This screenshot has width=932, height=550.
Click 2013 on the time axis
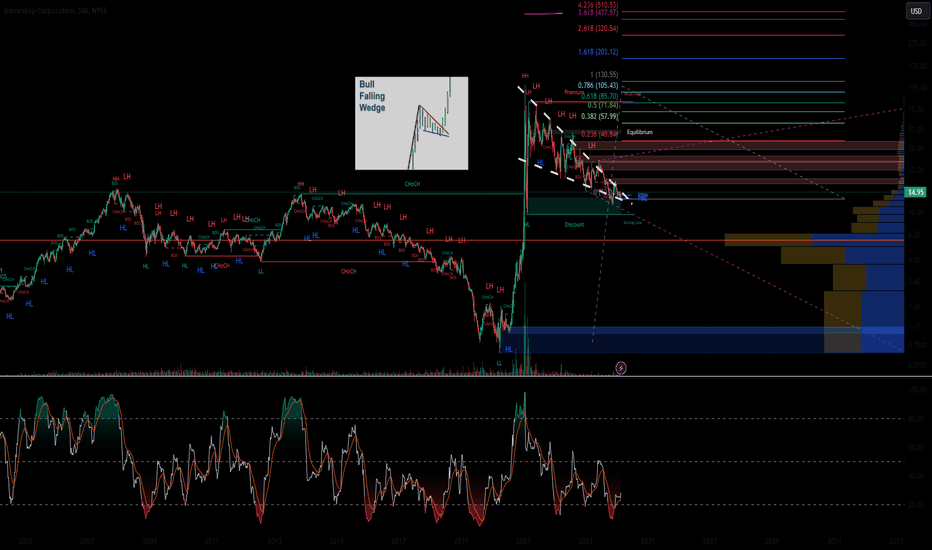pos(274,541)
